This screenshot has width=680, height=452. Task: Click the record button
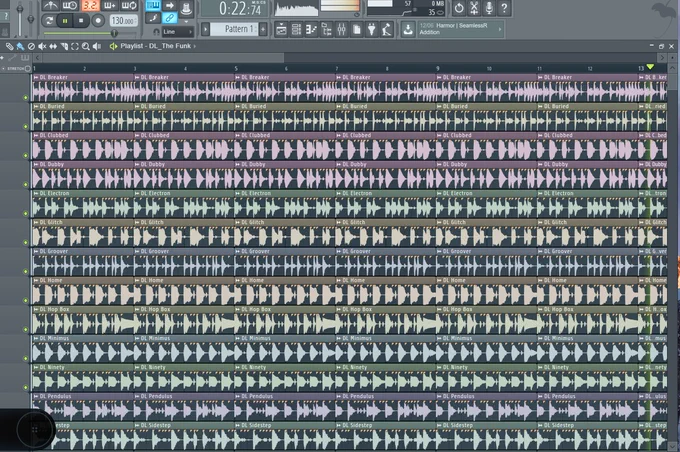point(98,20)
